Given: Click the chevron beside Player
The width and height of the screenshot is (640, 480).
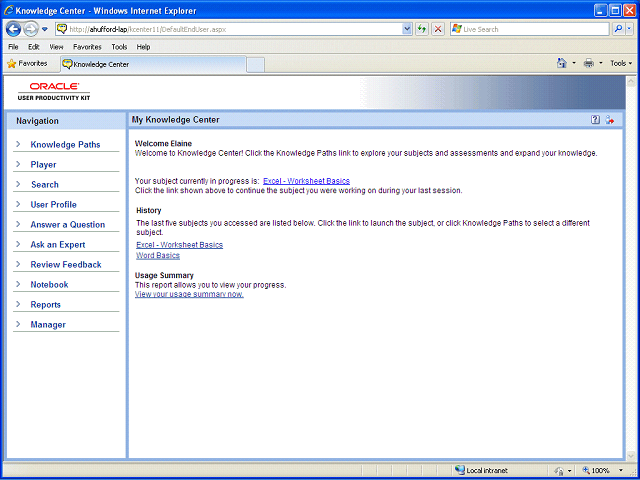Looking at the screenshot, I should tap(18, 164).
